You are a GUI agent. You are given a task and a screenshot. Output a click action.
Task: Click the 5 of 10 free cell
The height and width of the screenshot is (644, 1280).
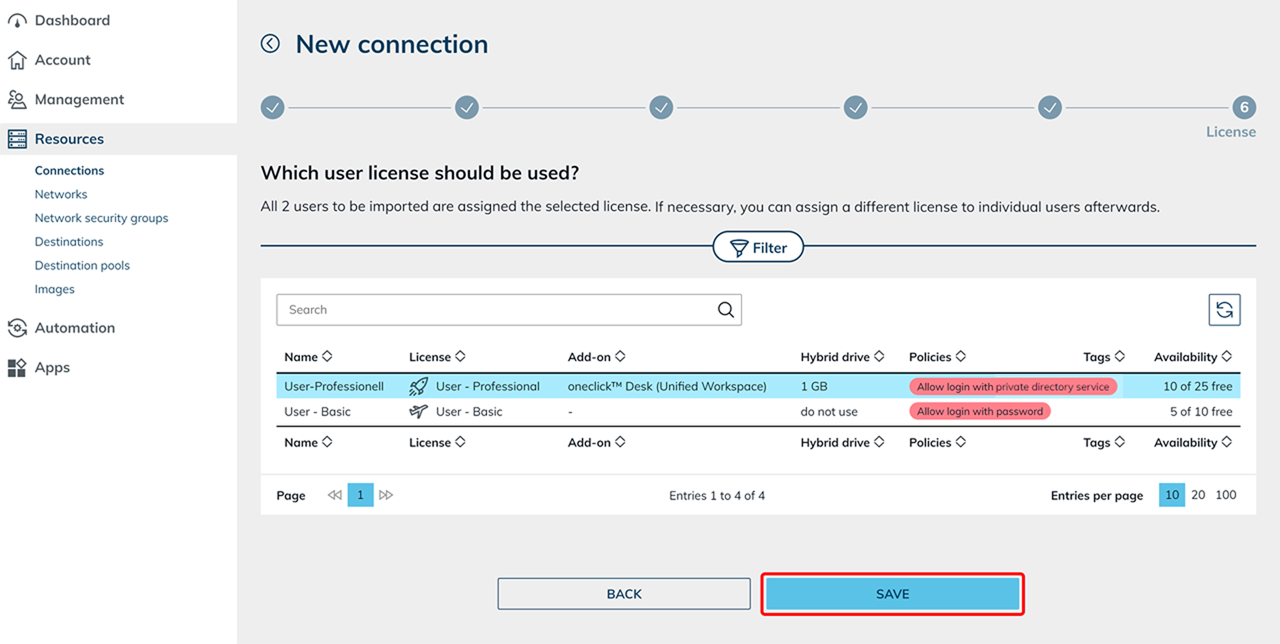(x=1201, y=412)
